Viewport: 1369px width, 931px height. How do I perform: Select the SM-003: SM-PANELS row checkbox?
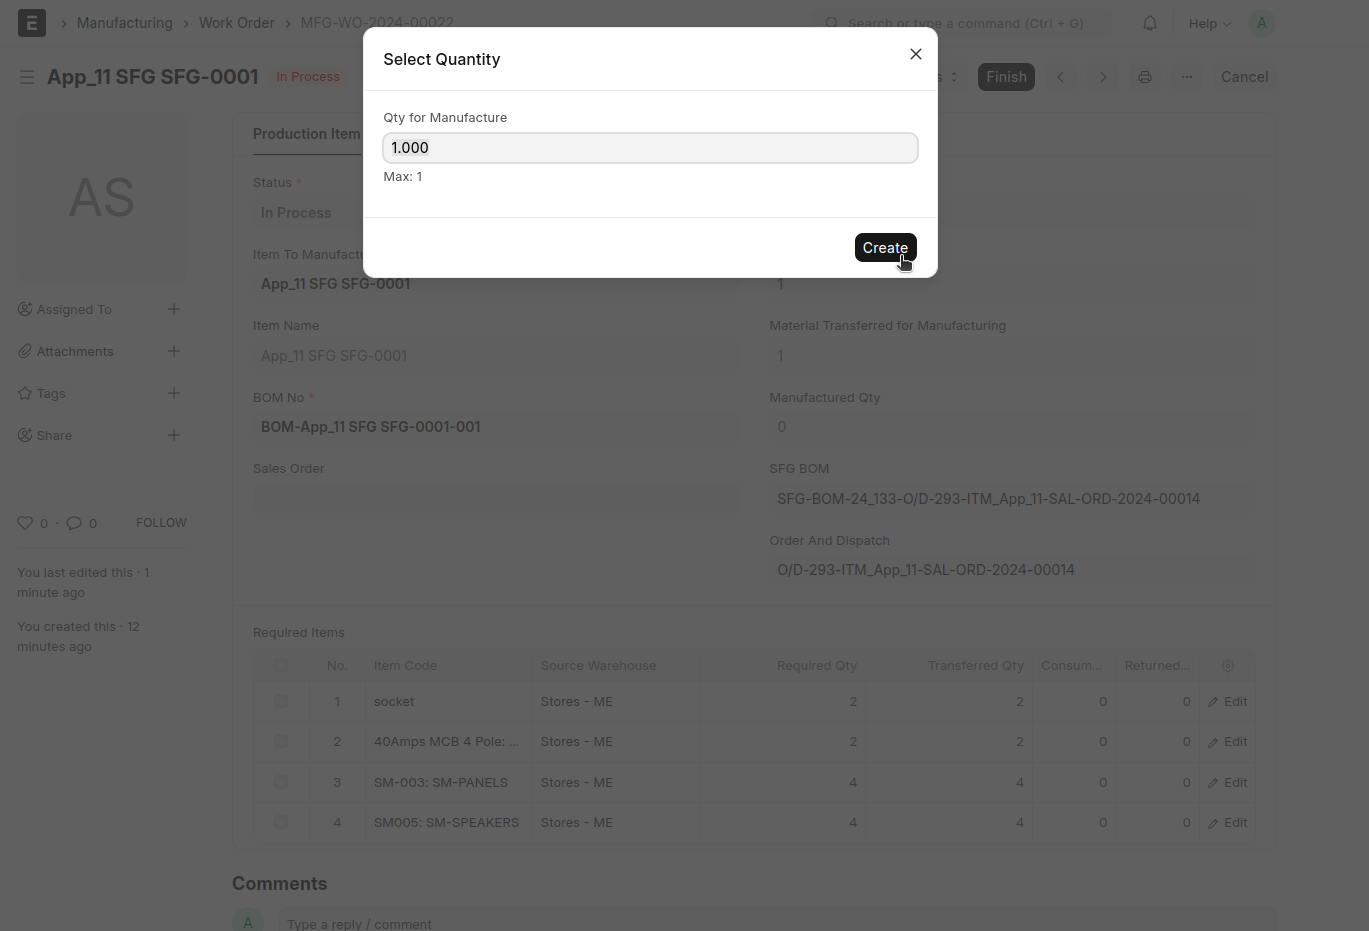coord(281,783)
